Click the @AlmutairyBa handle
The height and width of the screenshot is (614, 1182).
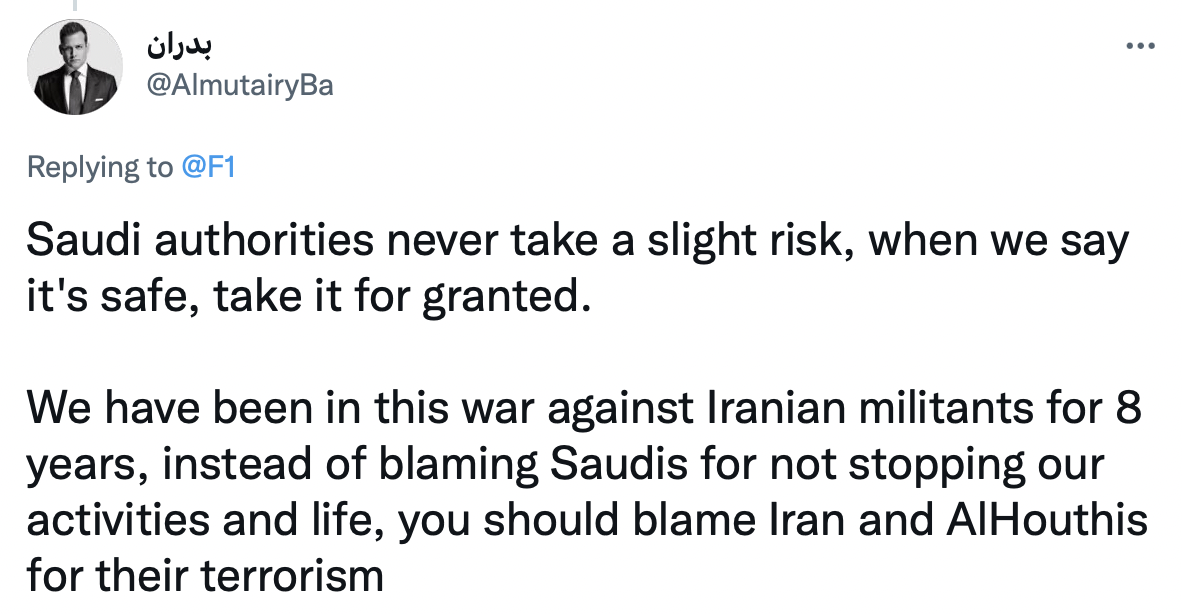pyautogui.click(x=240, y=86)
